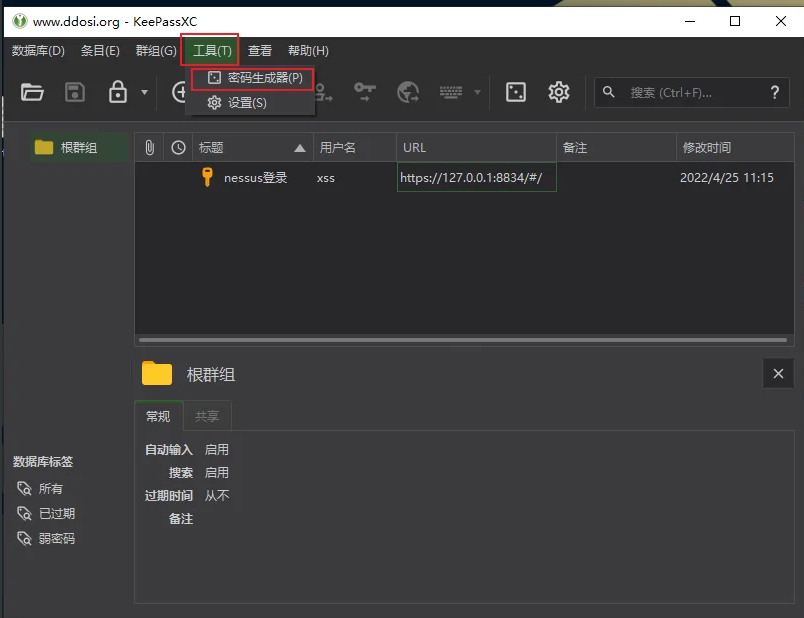Image resolution: width=804 pixels, height=618 pixels.
Task: Click the key icon of nessus登录
Action: point(207,177)
